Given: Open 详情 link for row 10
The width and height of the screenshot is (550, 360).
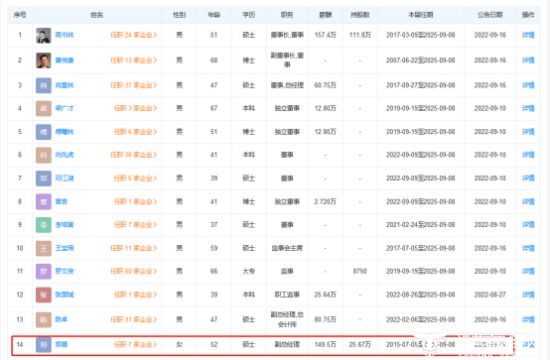Looking at the screenshot, I should pyautogui.click(x=528, y=248).
